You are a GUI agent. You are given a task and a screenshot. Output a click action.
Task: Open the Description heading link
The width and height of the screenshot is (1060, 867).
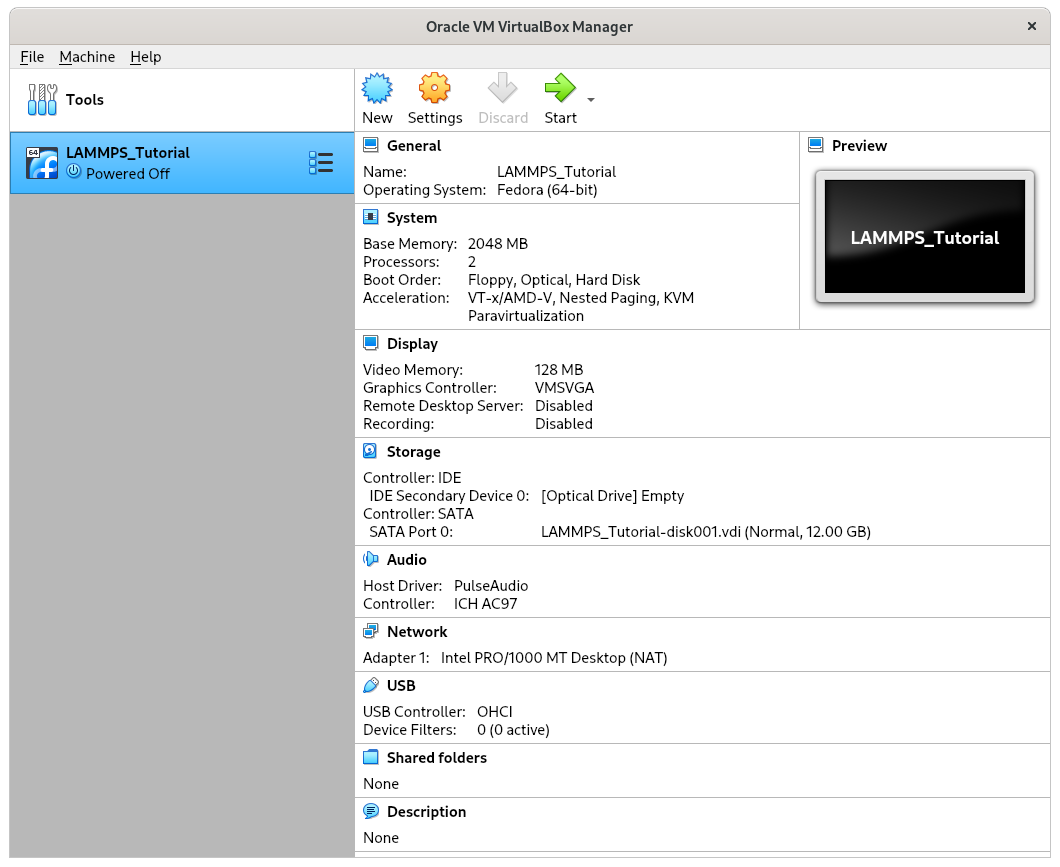(427, 812)
